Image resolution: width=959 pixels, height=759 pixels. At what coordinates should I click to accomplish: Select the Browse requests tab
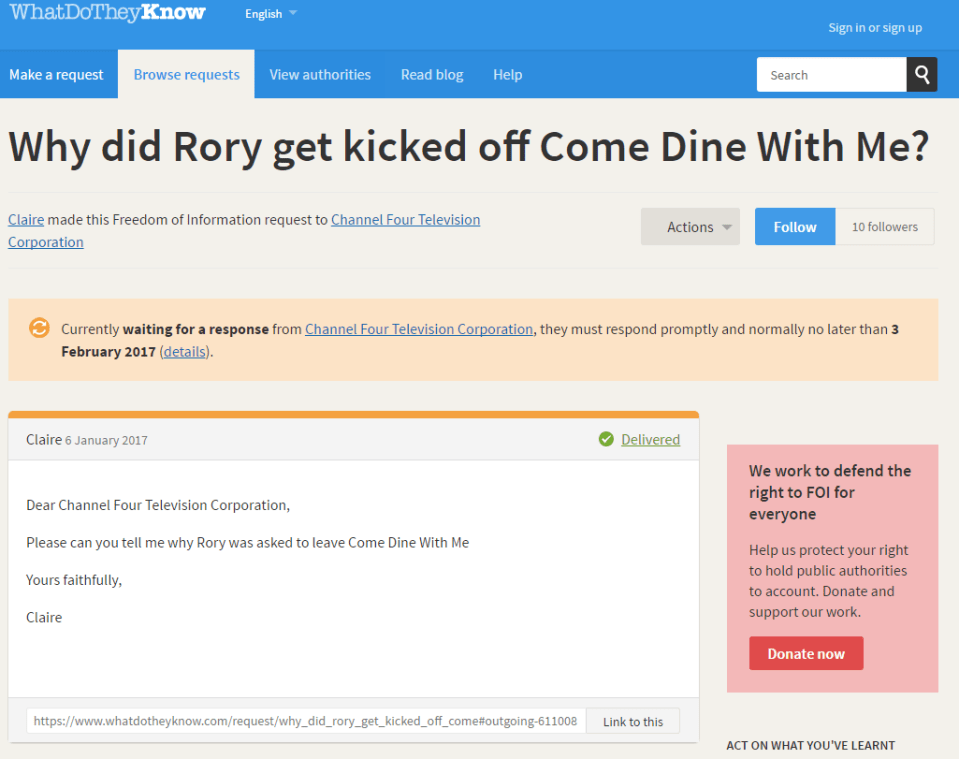pyautogui.click(x=186, y=75)
